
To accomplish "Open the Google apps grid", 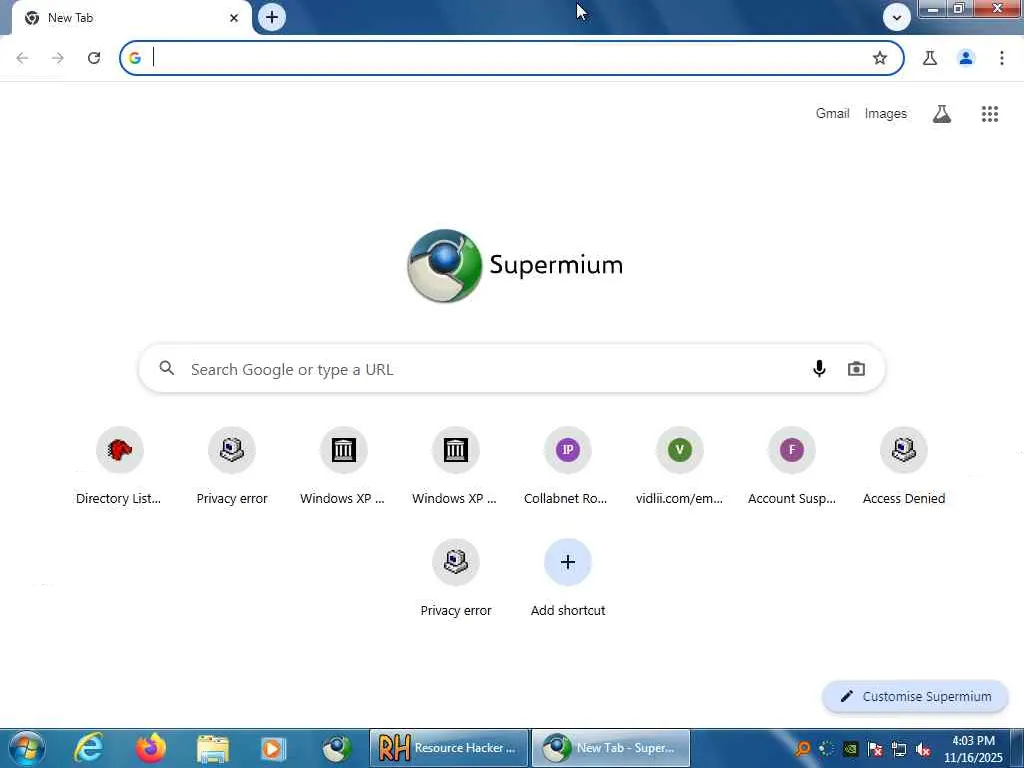I will (x=990, y=114).
